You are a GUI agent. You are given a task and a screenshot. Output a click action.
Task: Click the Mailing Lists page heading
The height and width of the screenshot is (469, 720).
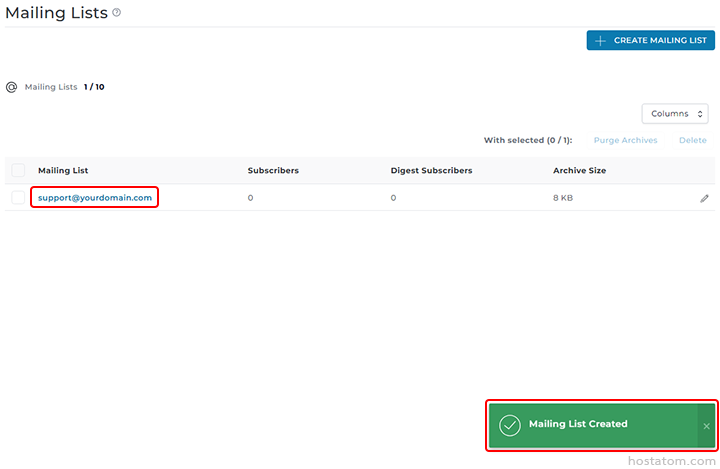56,13
